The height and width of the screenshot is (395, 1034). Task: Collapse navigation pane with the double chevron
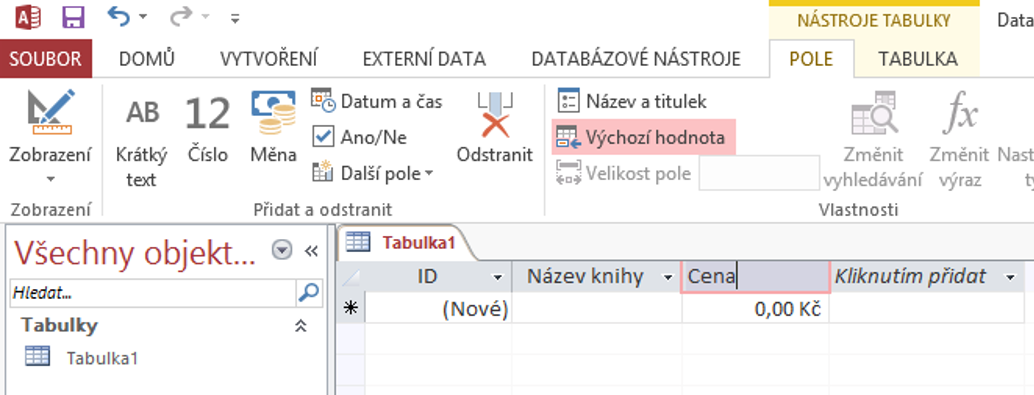pyautogui.click(x=311, y=251)
